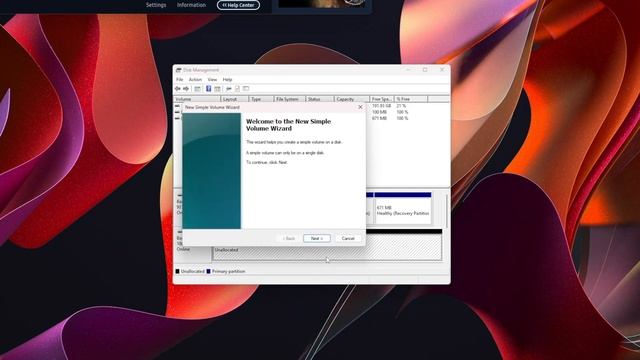Sort by the Layout column header

[x=235, y=99]
